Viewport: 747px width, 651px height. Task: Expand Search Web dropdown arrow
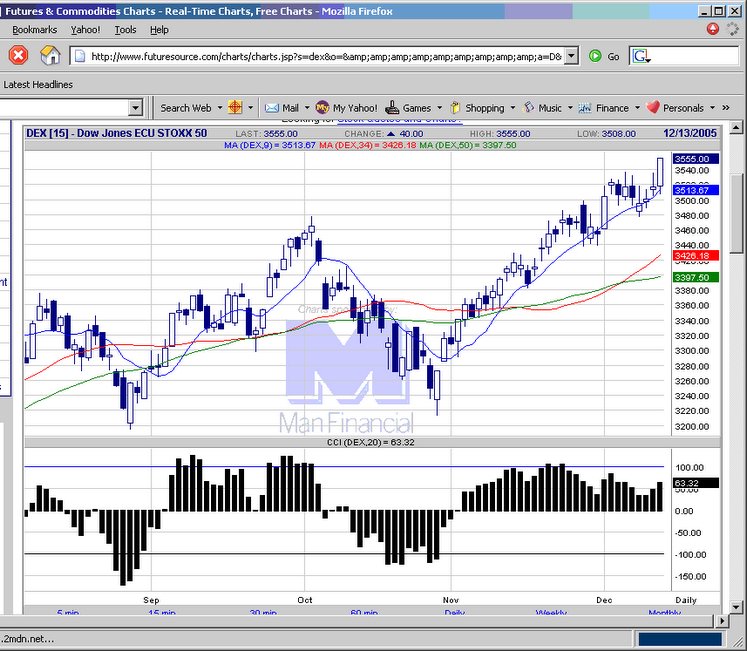[220, 108]
